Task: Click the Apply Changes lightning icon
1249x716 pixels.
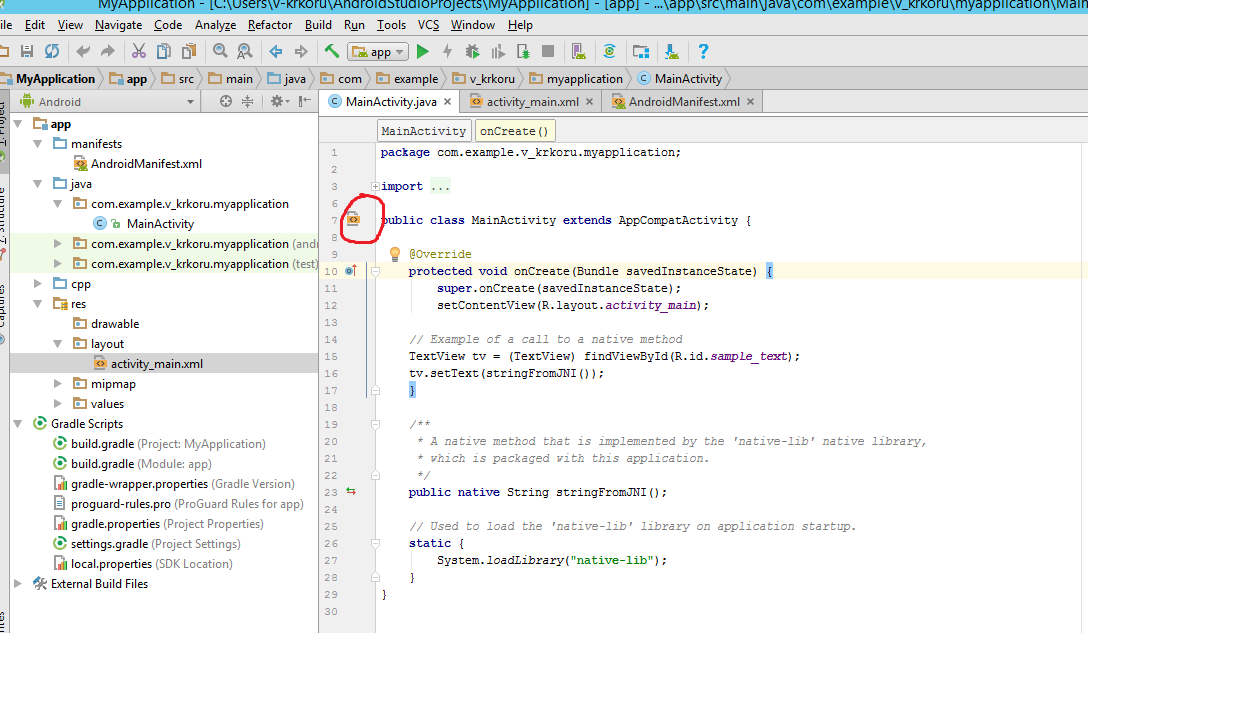Action: tap(447, 51)
